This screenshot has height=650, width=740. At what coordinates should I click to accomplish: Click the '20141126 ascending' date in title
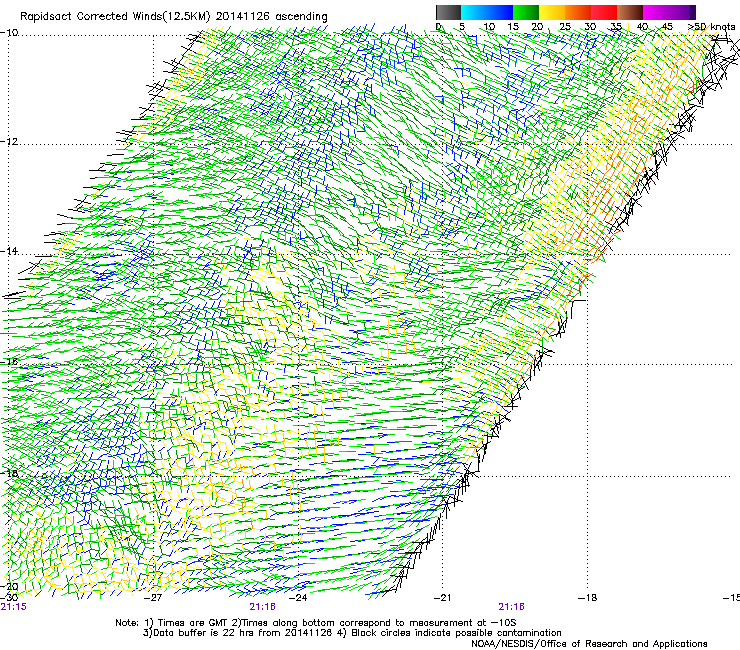(271, 17)
